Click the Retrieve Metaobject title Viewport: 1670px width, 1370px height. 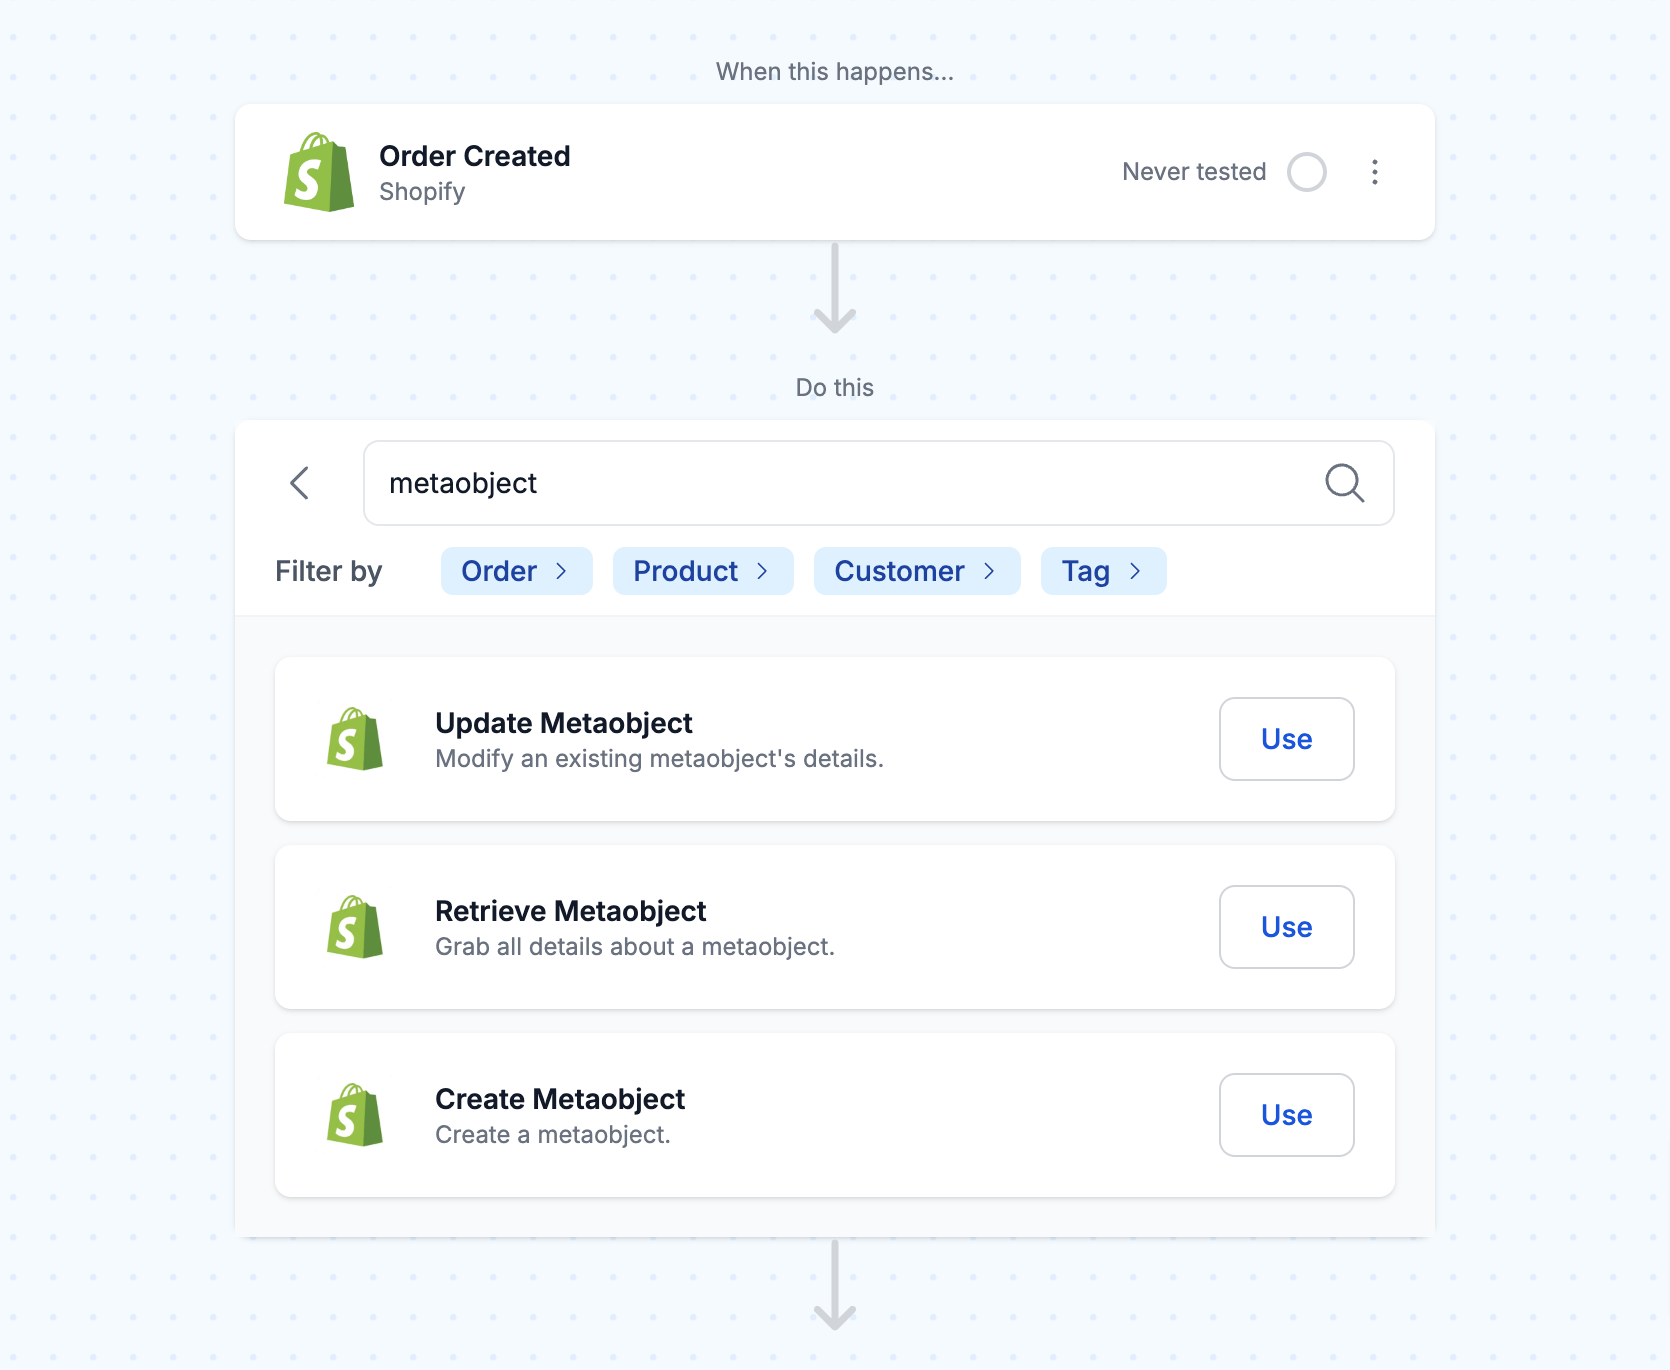pyautogui.click(x=571, y=911)
